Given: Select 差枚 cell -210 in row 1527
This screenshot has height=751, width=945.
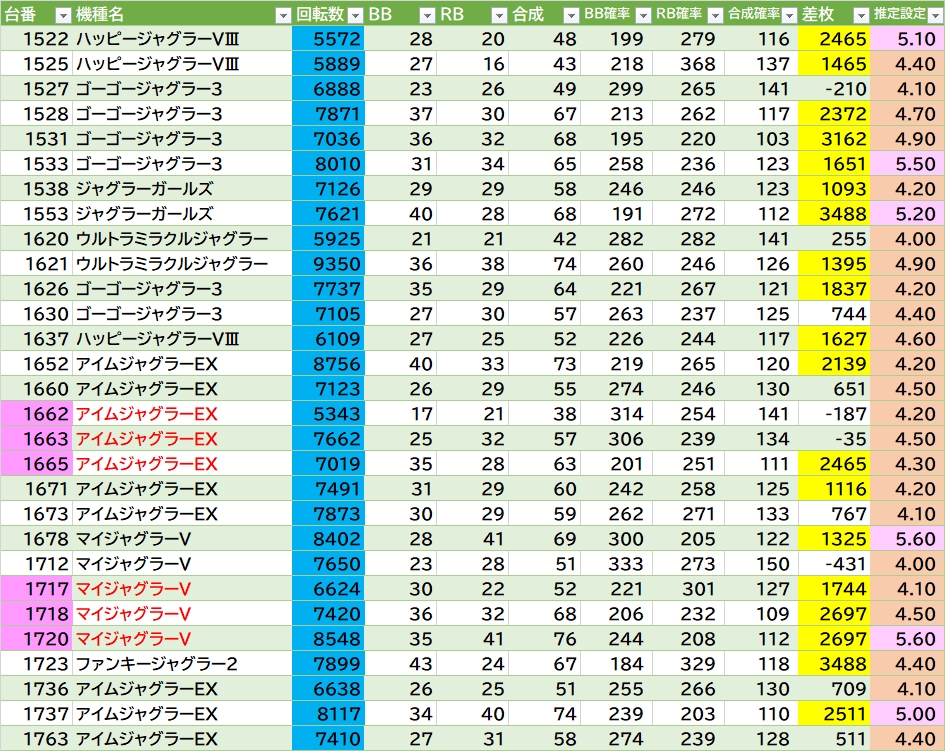Looking at the screenshot, I should [834, 89].
